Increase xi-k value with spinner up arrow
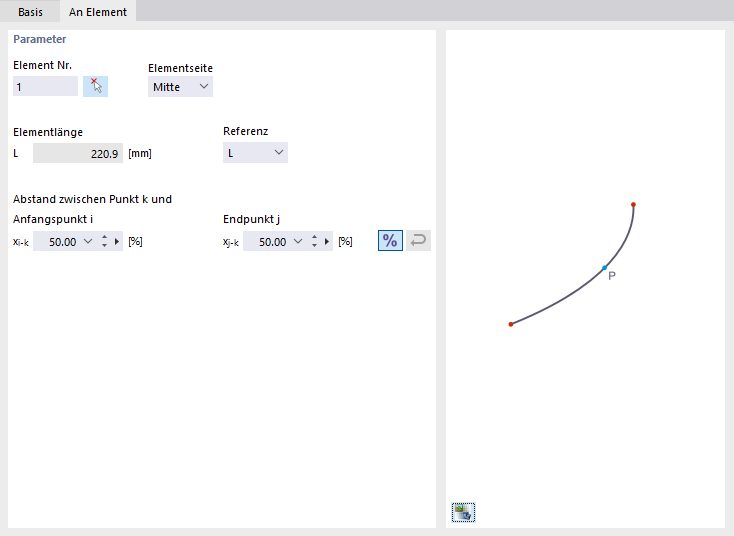734x536 pixels. point(104,238)
